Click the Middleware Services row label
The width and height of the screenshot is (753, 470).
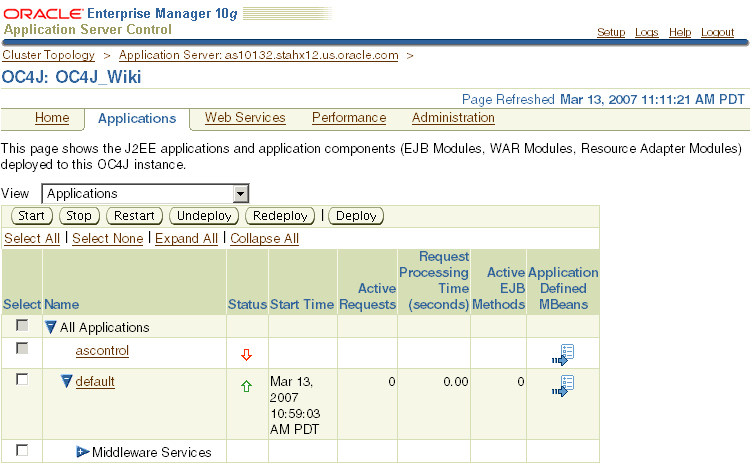click(152, 452)
